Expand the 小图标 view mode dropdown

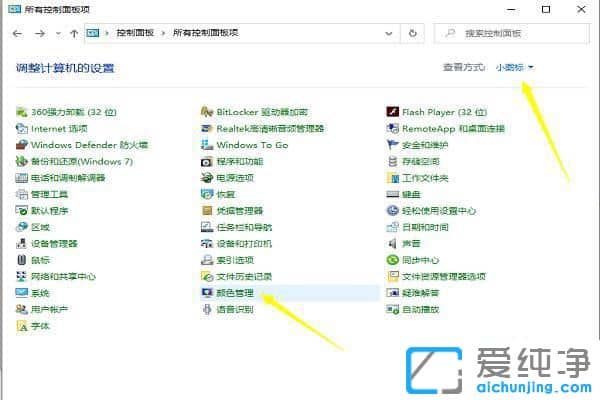tap(515, 67)
